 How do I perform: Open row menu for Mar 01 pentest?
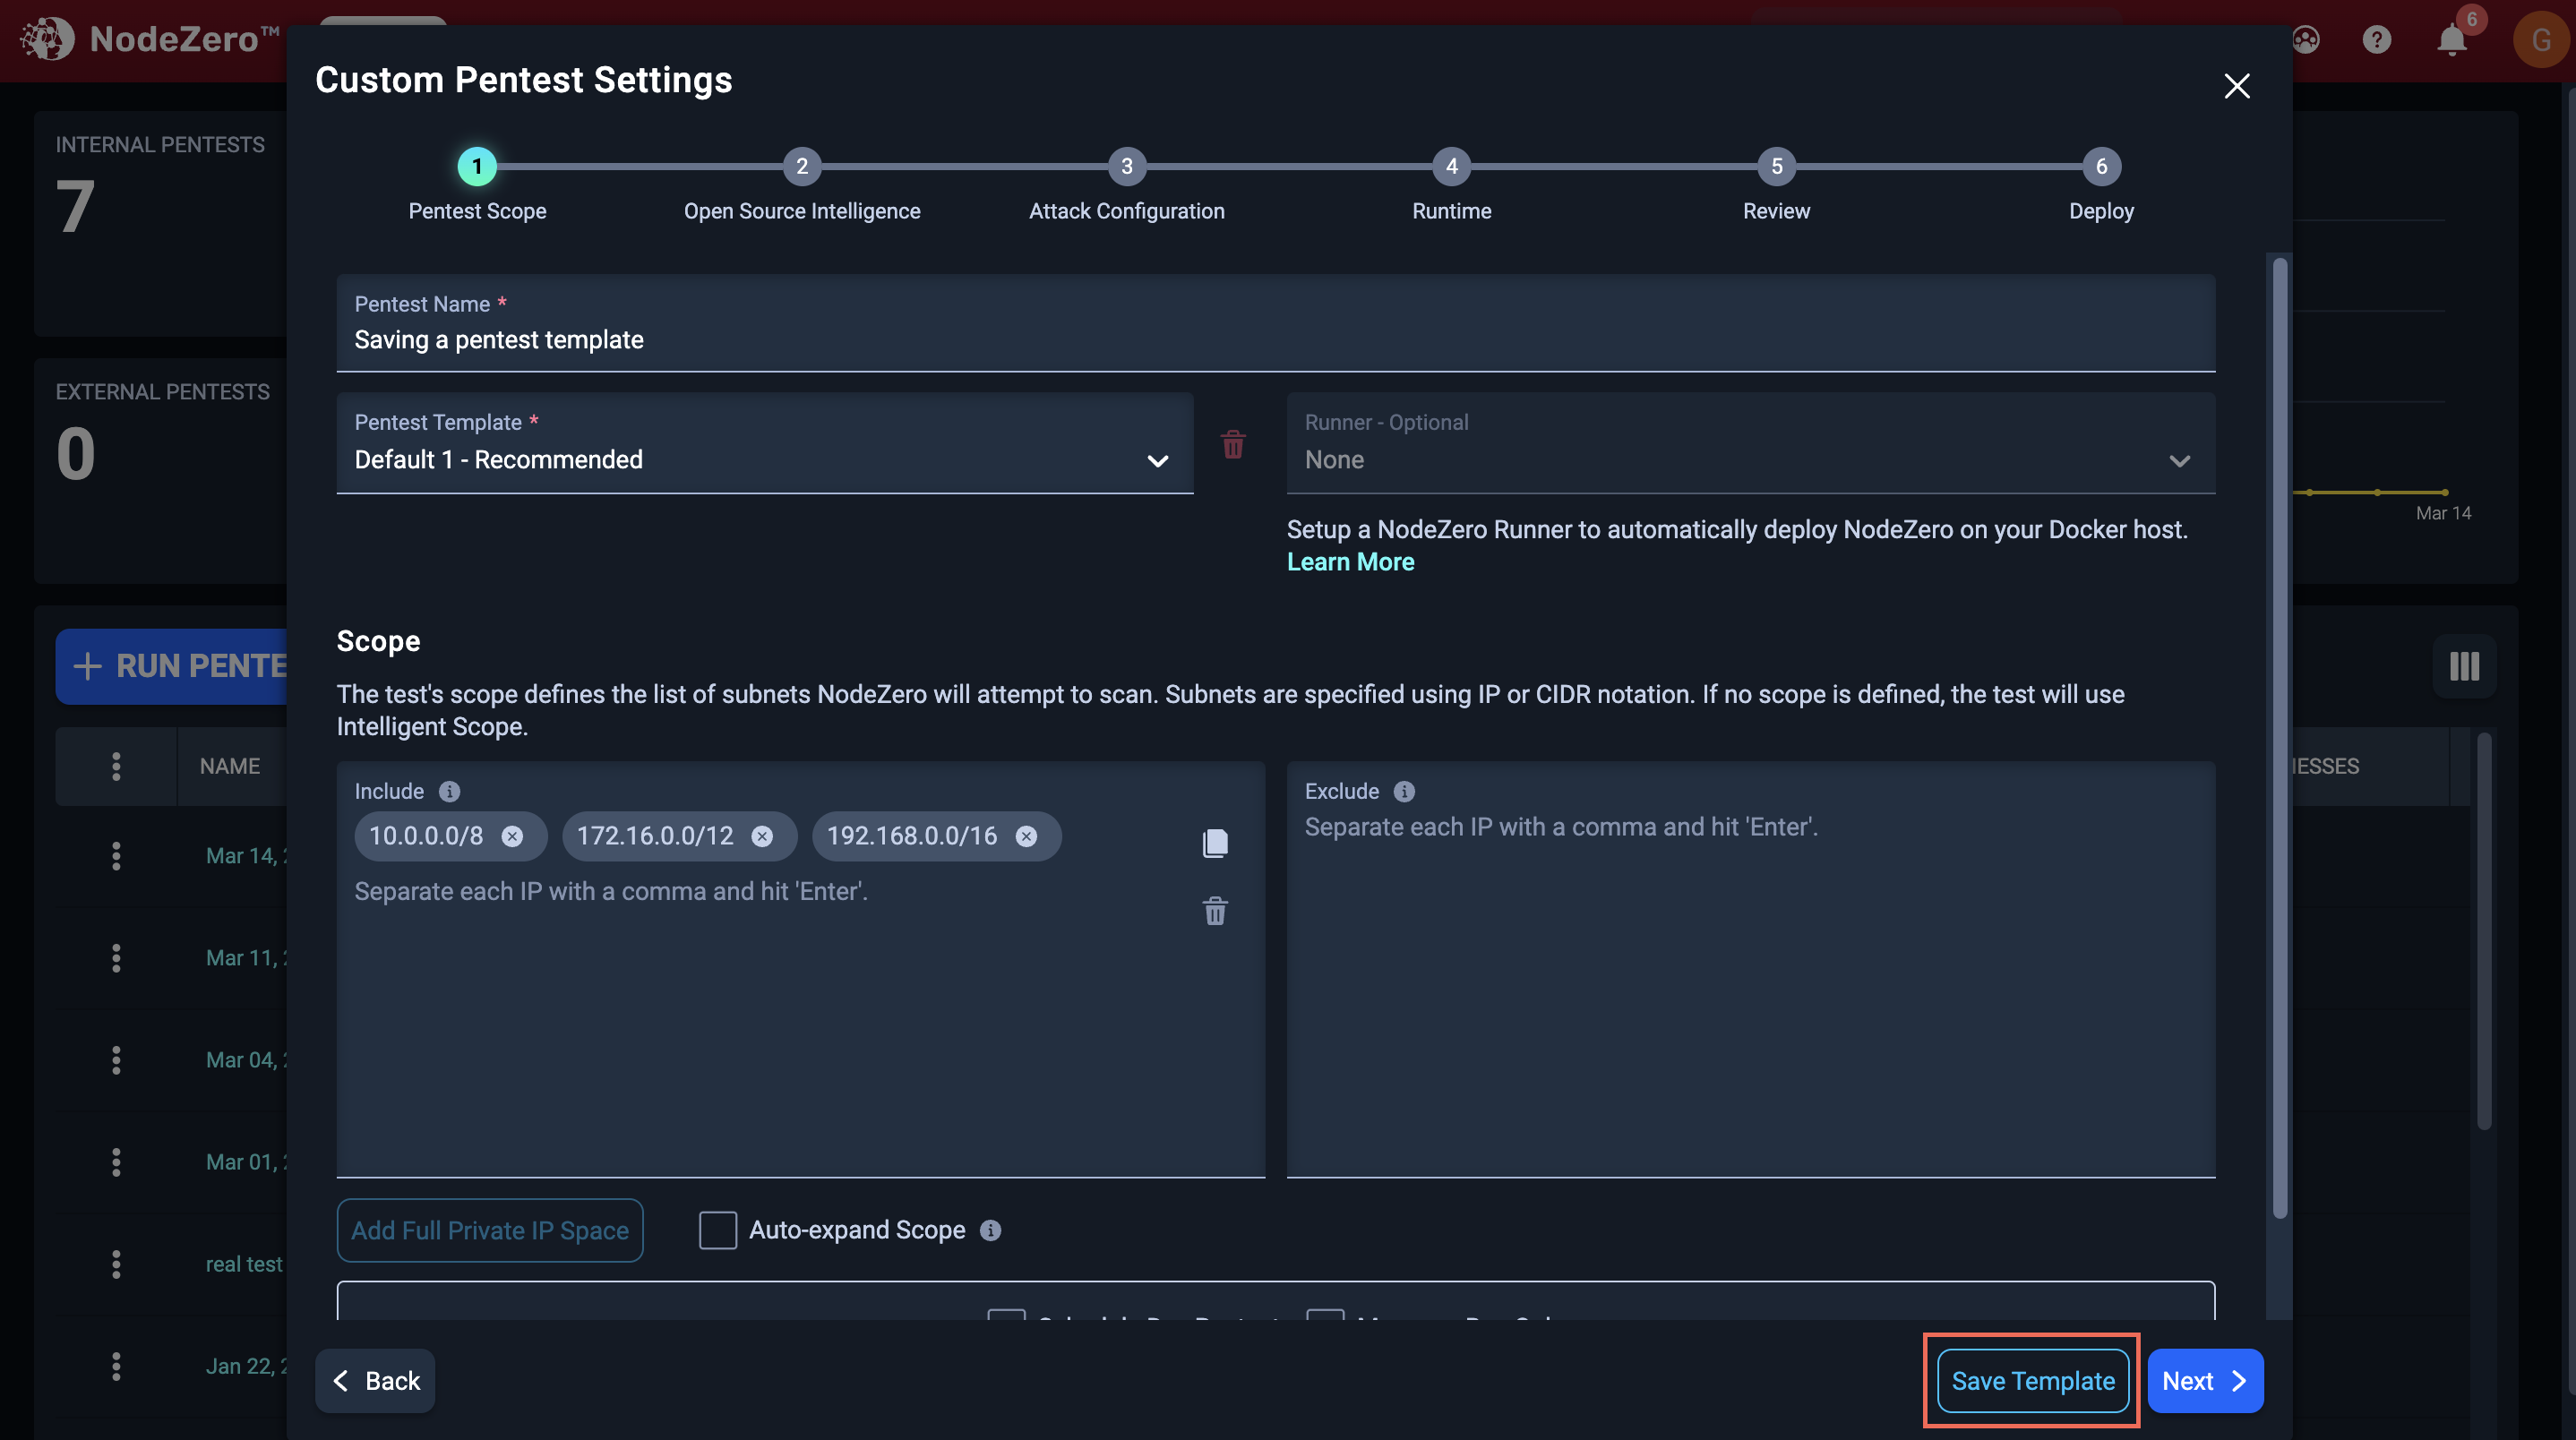[x=116, y=1162]
